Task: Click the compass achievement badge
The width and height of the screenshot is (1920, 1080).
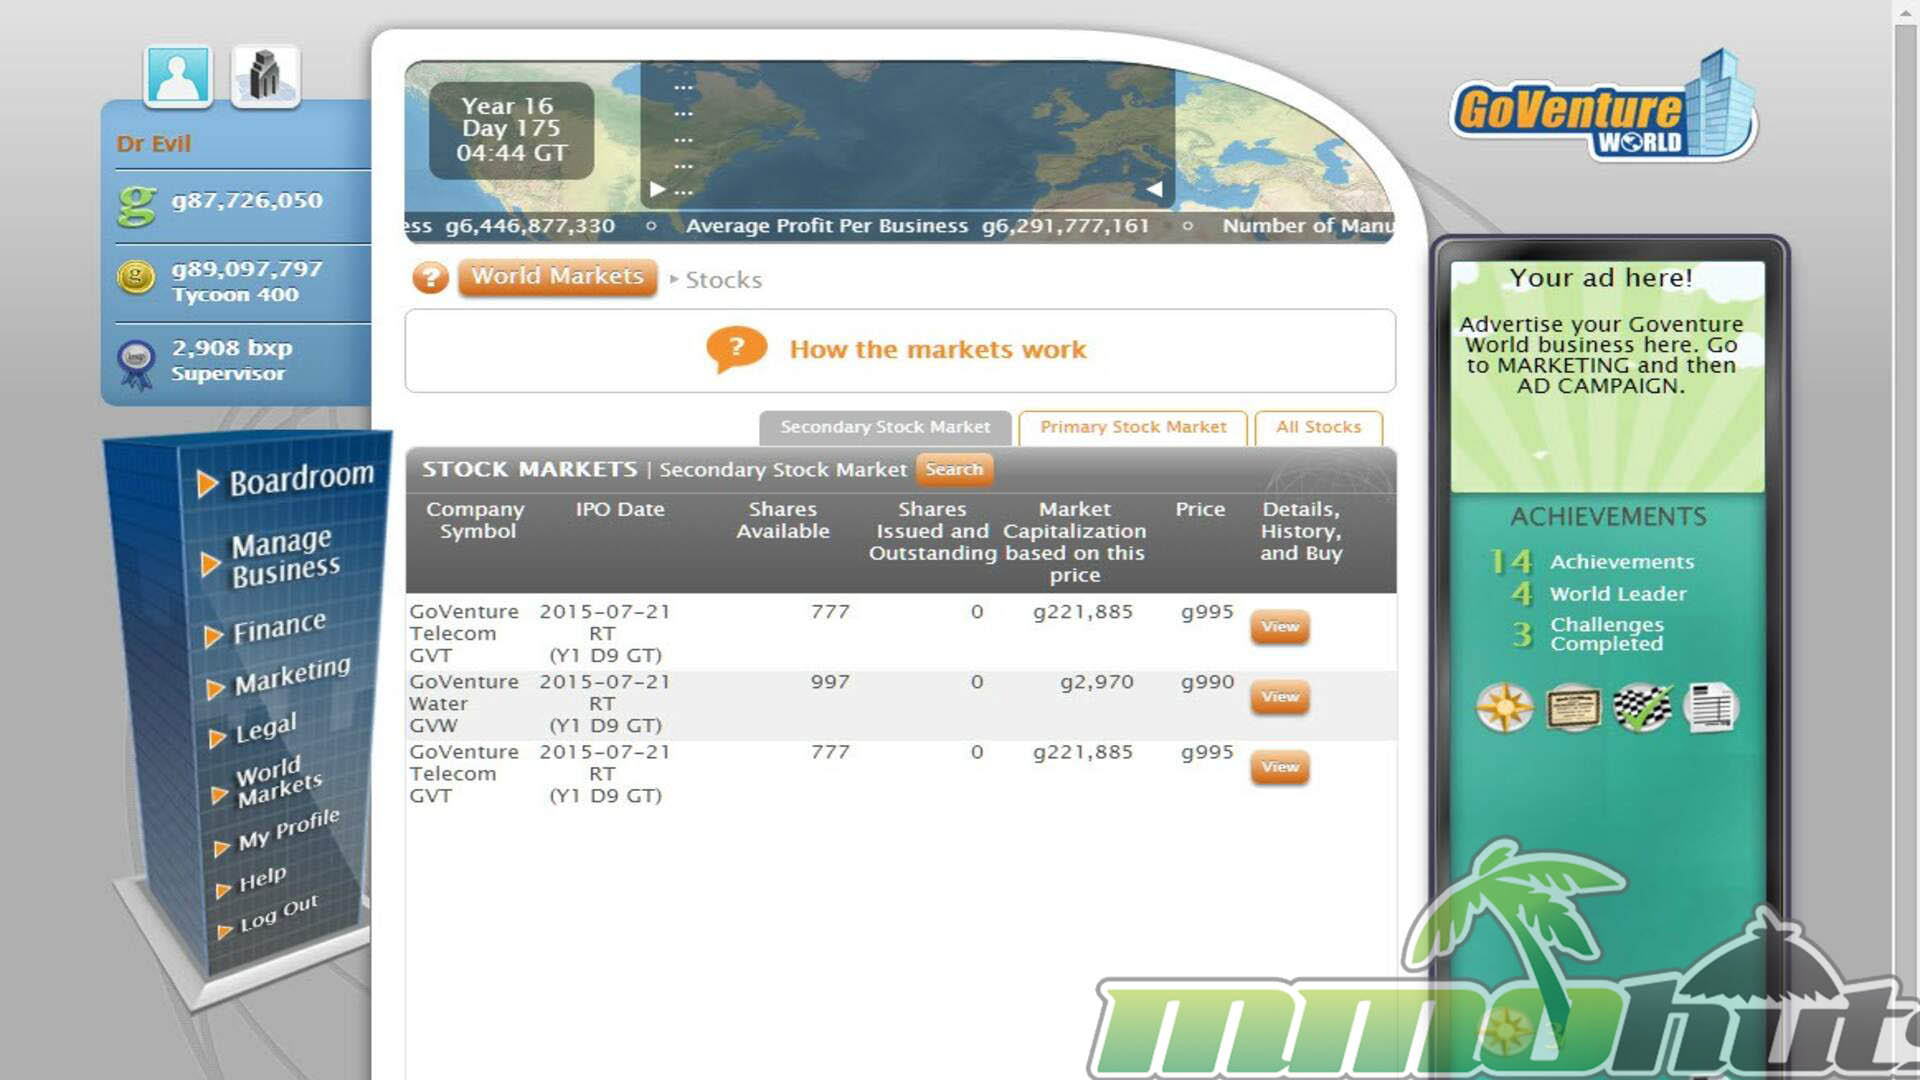Action: [1504, 708]
